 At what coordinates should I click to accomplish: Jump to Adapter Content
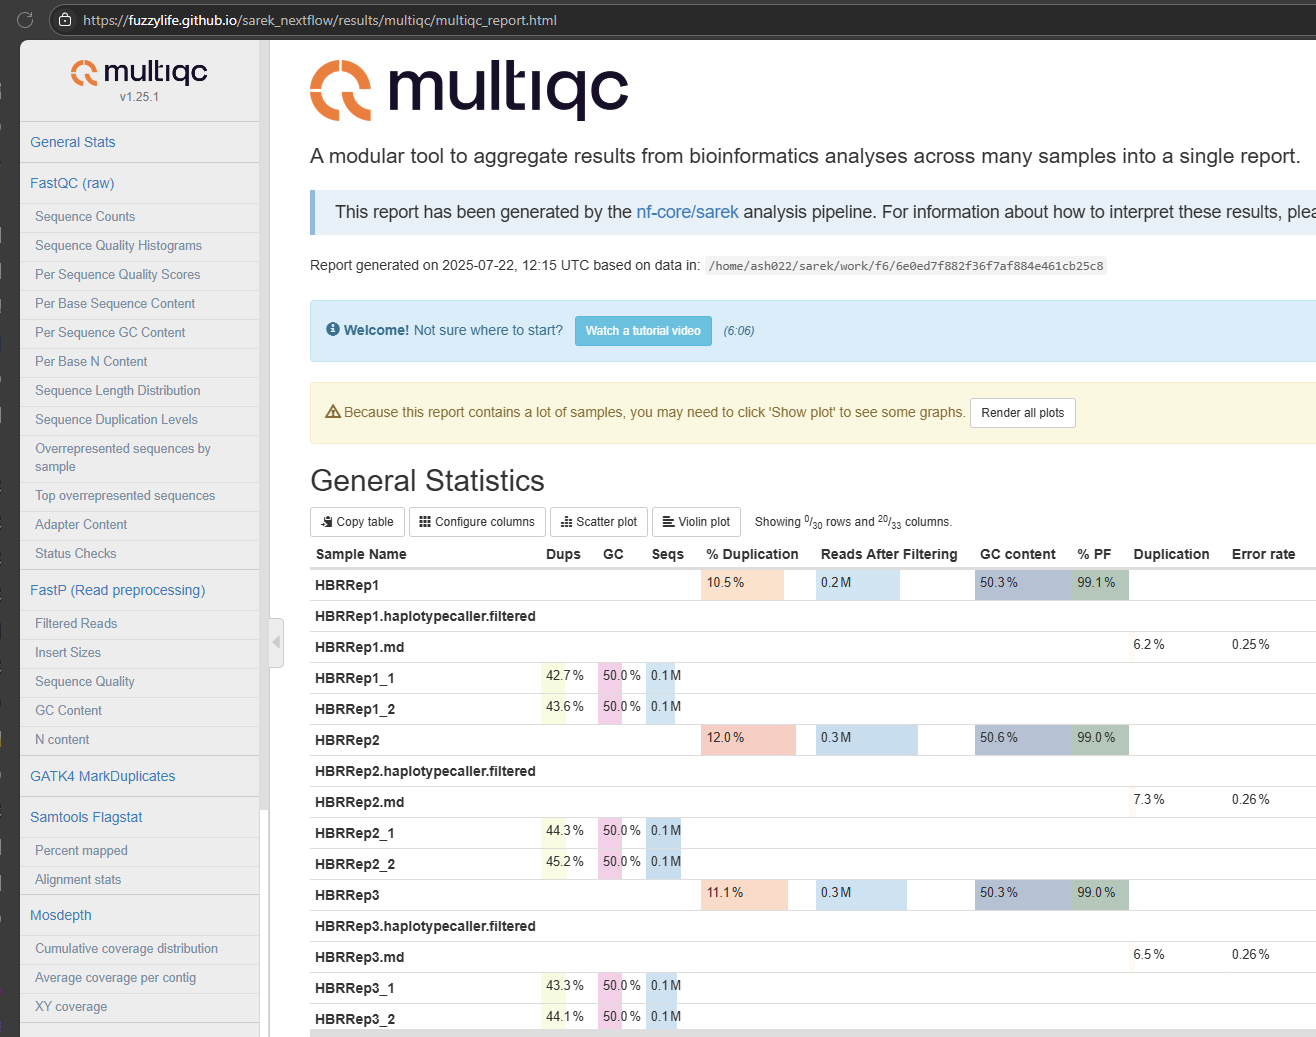point(81,524)
